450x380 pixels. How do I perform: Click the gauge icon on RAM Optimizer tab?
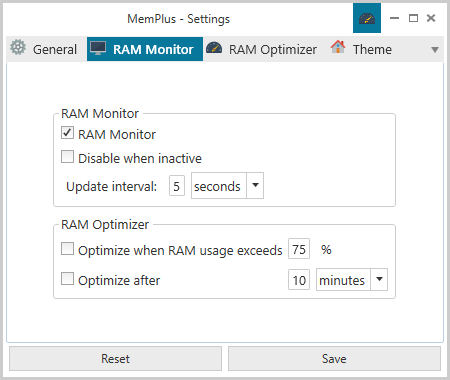(214, 48)
